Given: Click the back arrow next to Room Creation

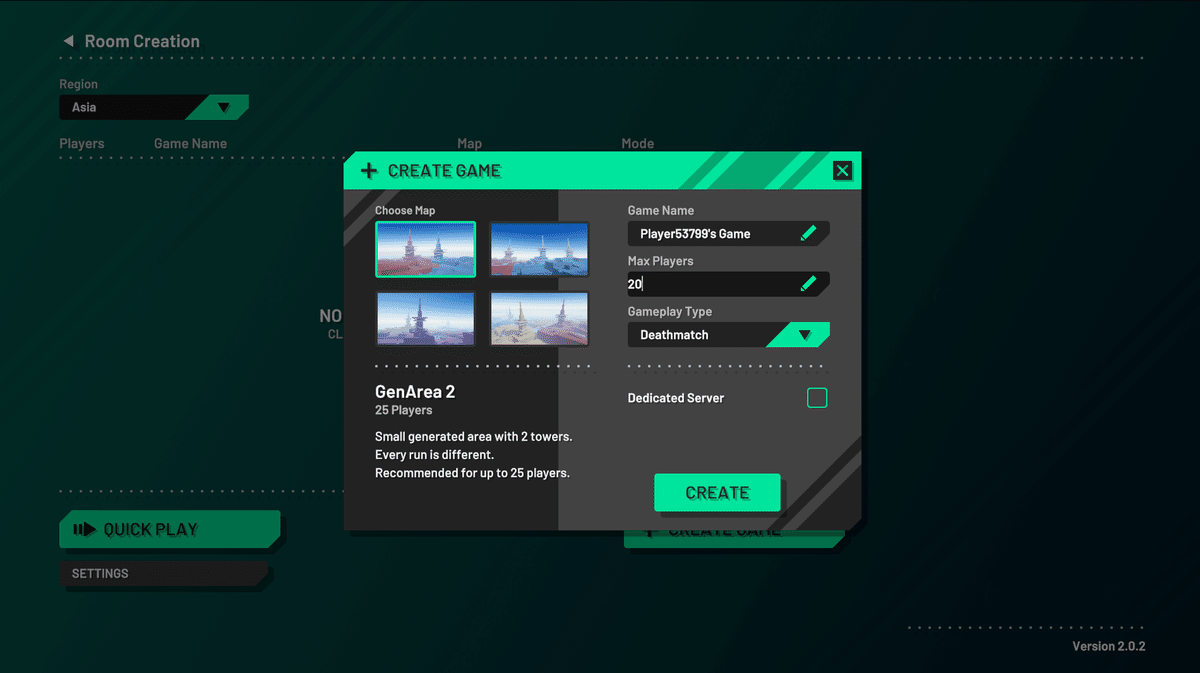Looking at the screenshot, I should [x=68, y=41].
